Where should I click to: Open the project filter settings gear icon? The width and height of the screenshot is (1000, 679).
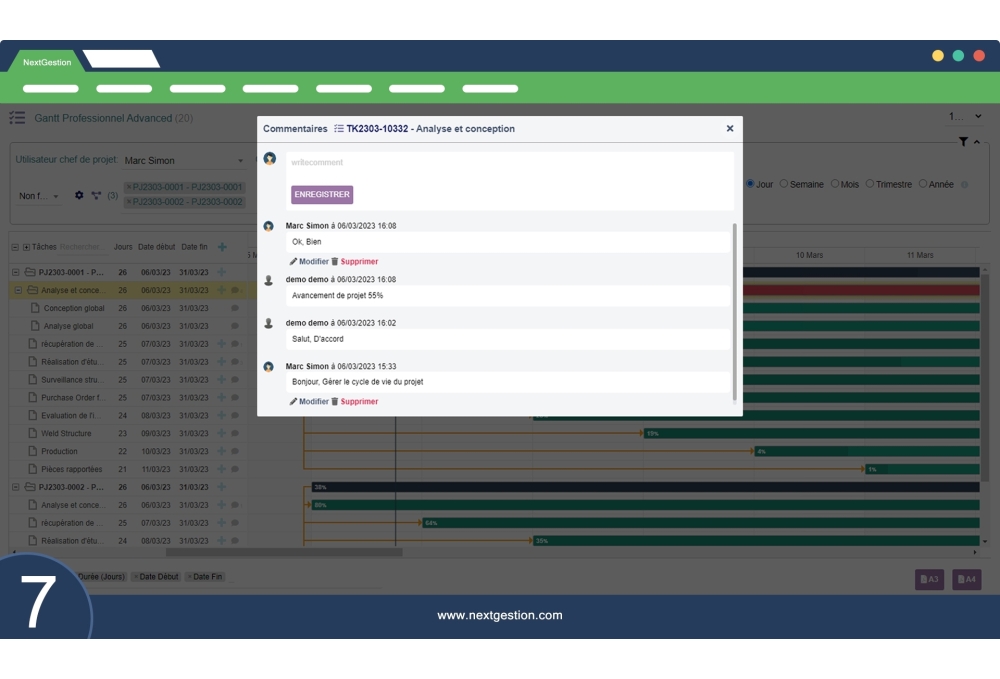[80, 195]
